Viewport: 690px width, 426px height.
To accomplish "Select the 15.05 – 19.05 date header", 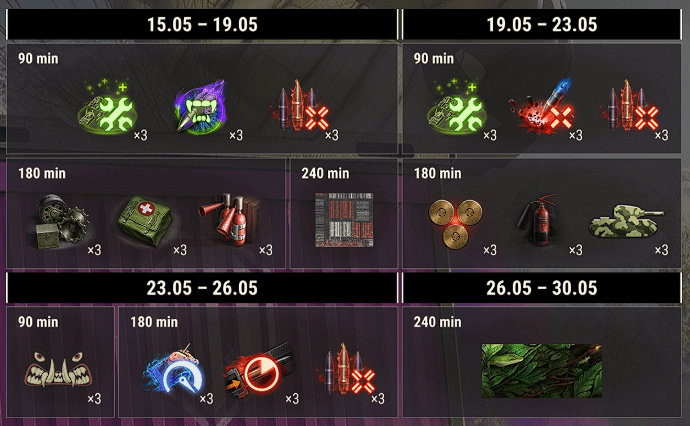I will tap(202, 25).
